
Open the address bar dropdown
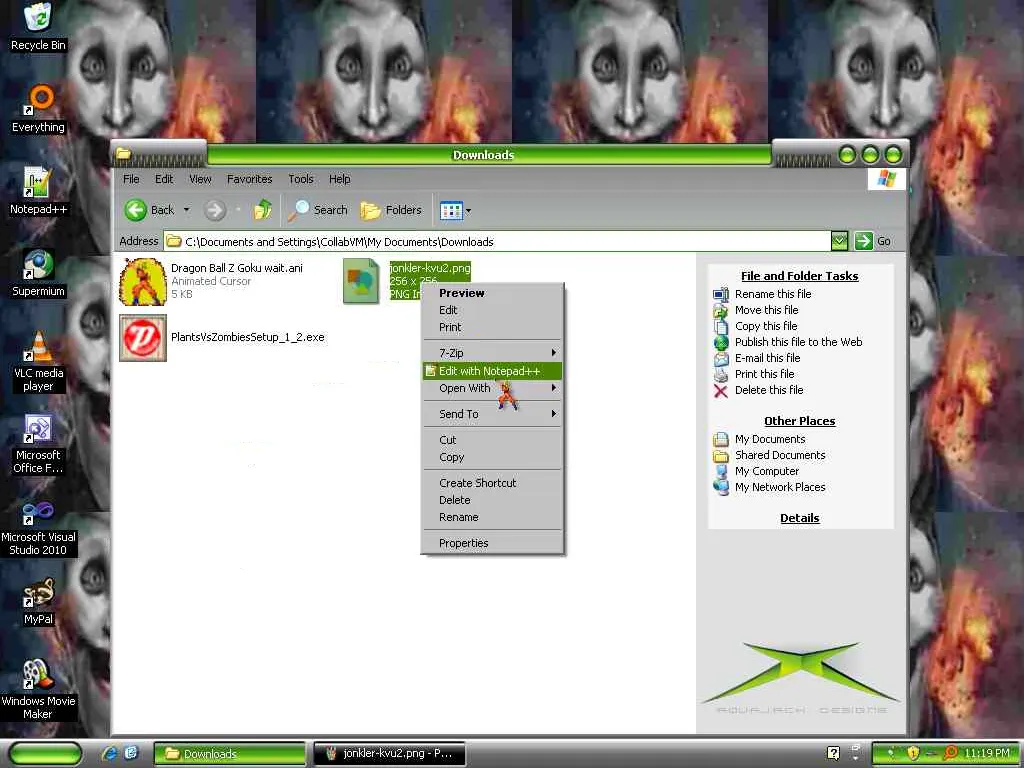(x=839, y=241)
